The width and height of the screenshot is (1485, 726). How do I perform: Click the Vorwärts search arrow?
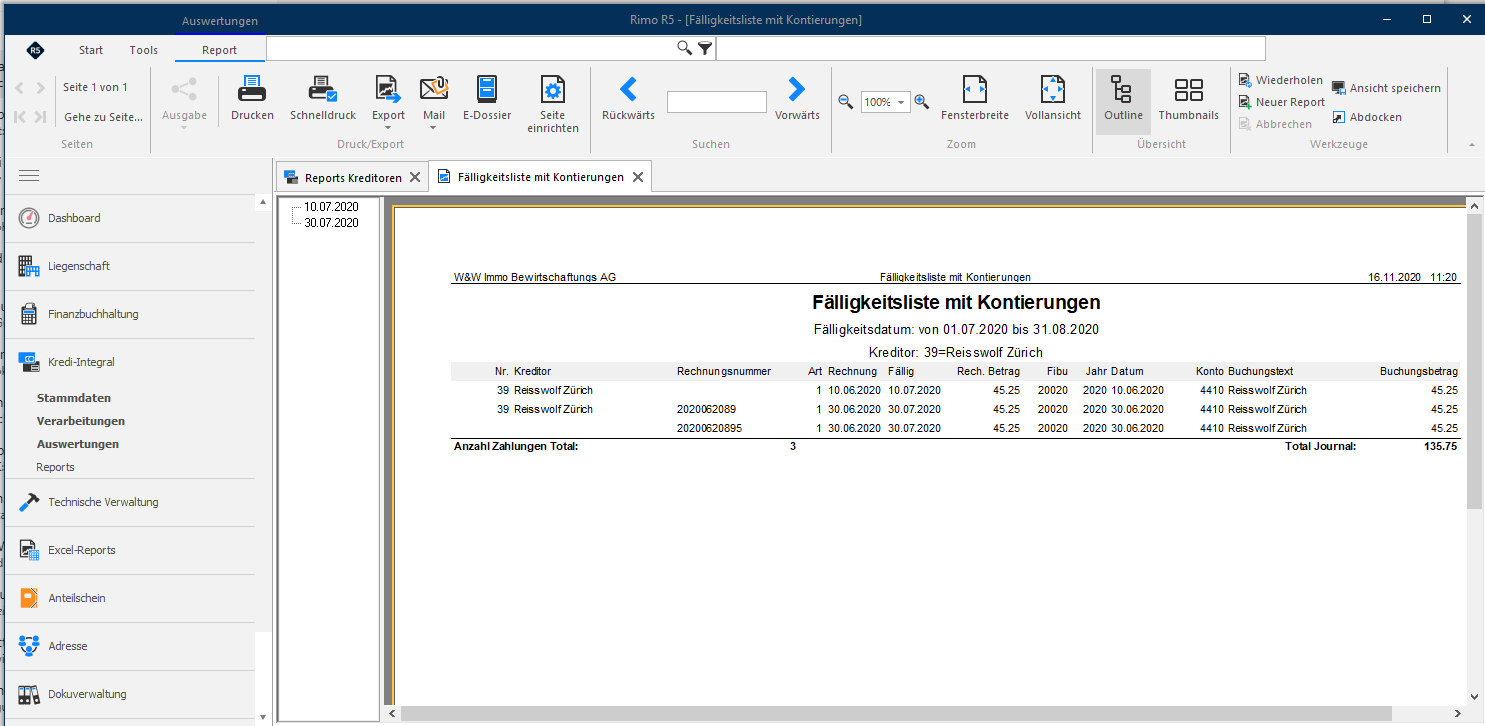point(796,90)
